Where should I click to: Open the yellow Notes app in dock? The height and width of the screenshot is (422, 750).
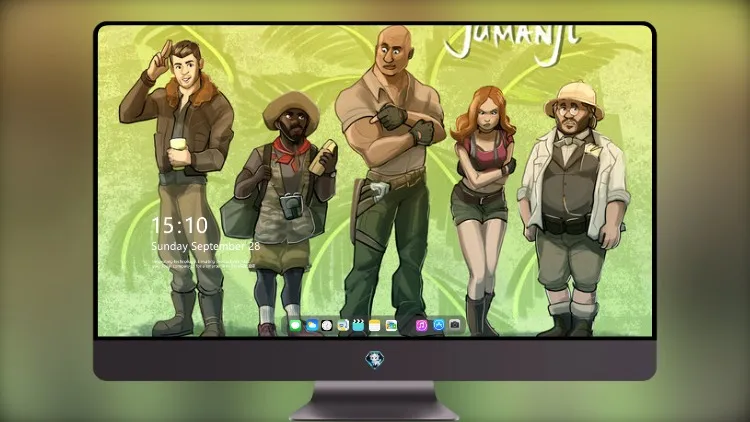click(375, 326)
